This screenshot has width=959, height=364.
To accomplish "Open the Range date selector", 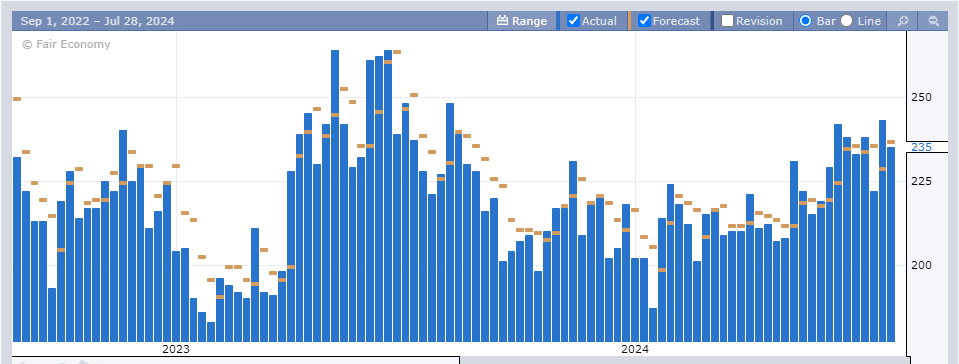I will pyautogui.click(x=522, y=21).
